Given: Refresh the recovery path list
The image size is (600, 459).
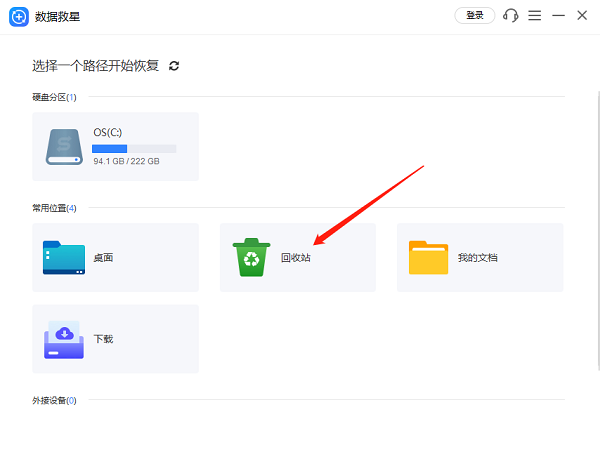Looking at the screenshot, I should pyautogui.click(x=175, y=66).
